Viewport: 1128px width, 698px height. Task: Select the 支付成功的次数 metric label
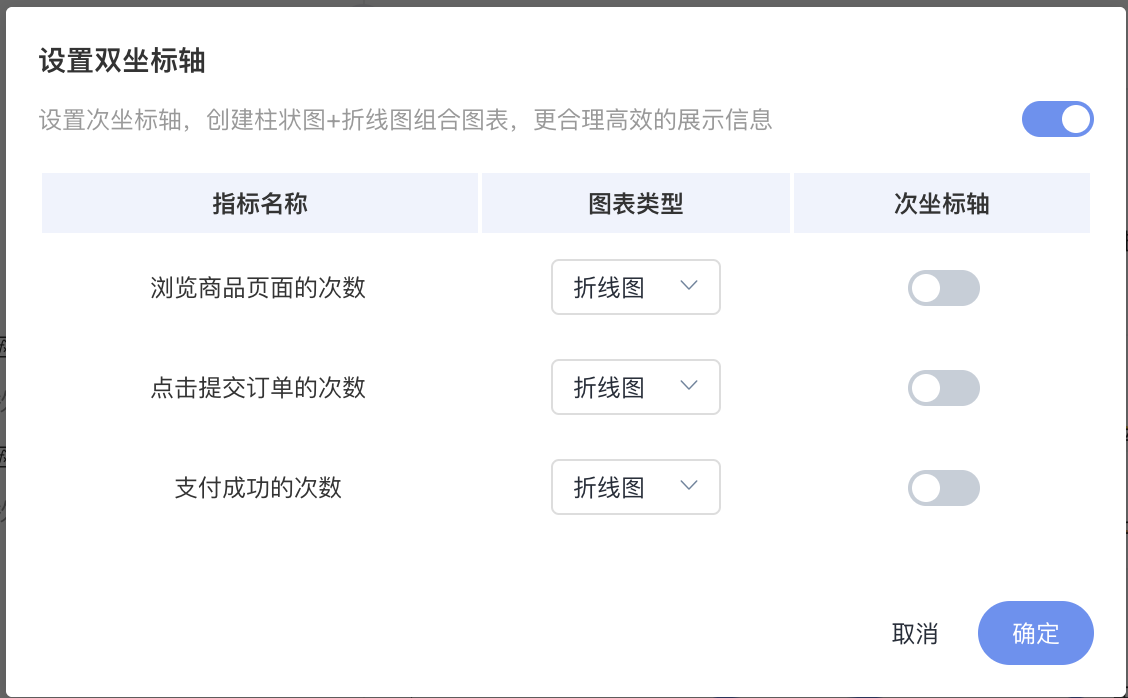pos(258,488)
